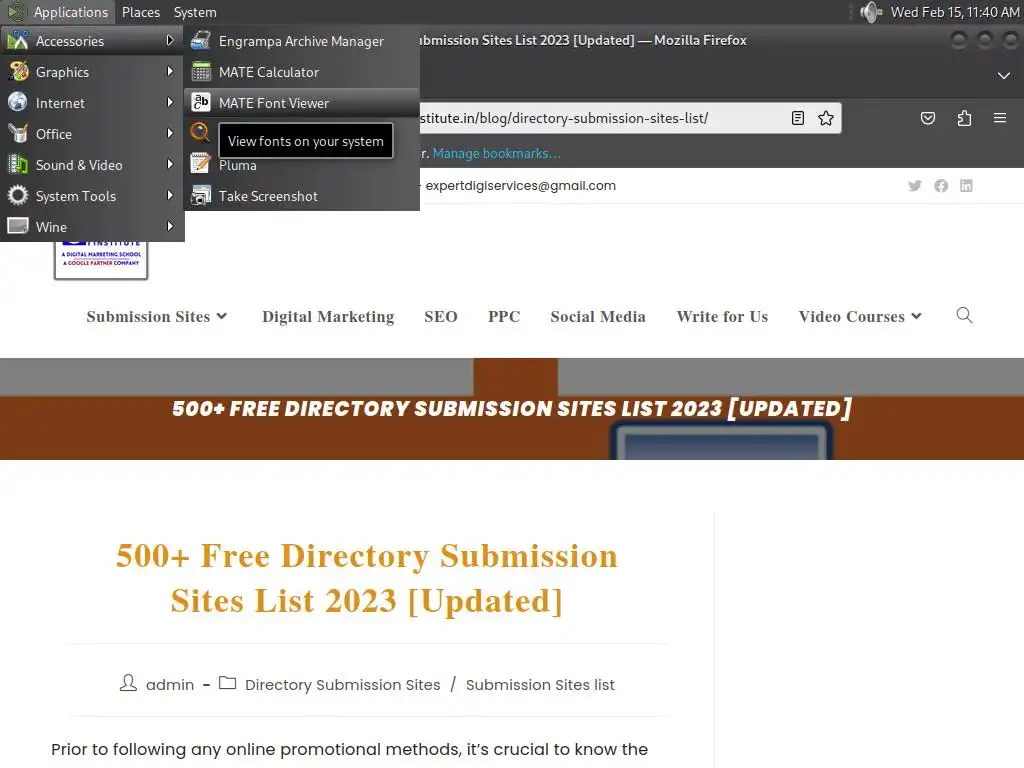This screenshot has height=768, width=1024.
Task: Open the website search magnifier
Action: [964, 315]
